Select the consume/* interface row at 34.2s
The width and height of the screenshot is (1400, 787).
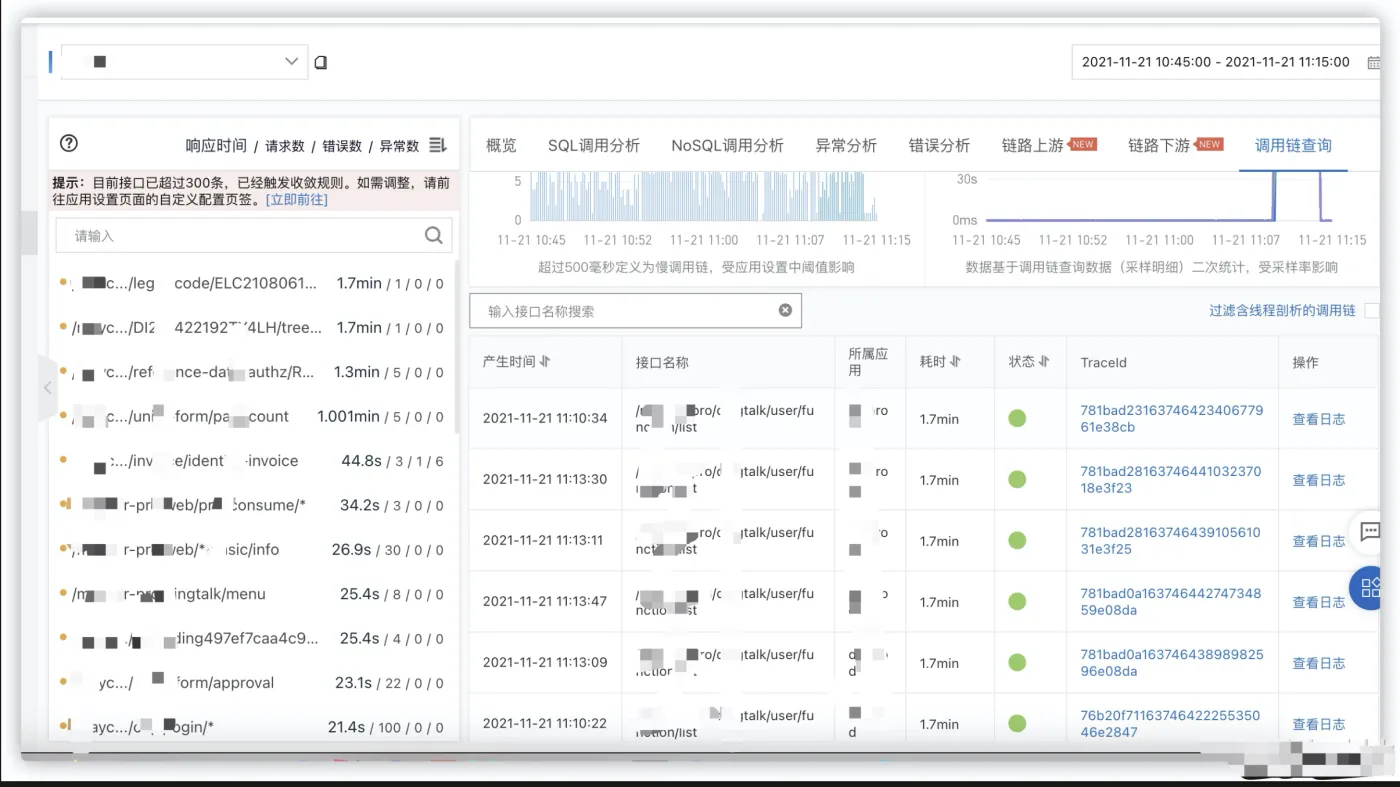click(x=253, y=505)
